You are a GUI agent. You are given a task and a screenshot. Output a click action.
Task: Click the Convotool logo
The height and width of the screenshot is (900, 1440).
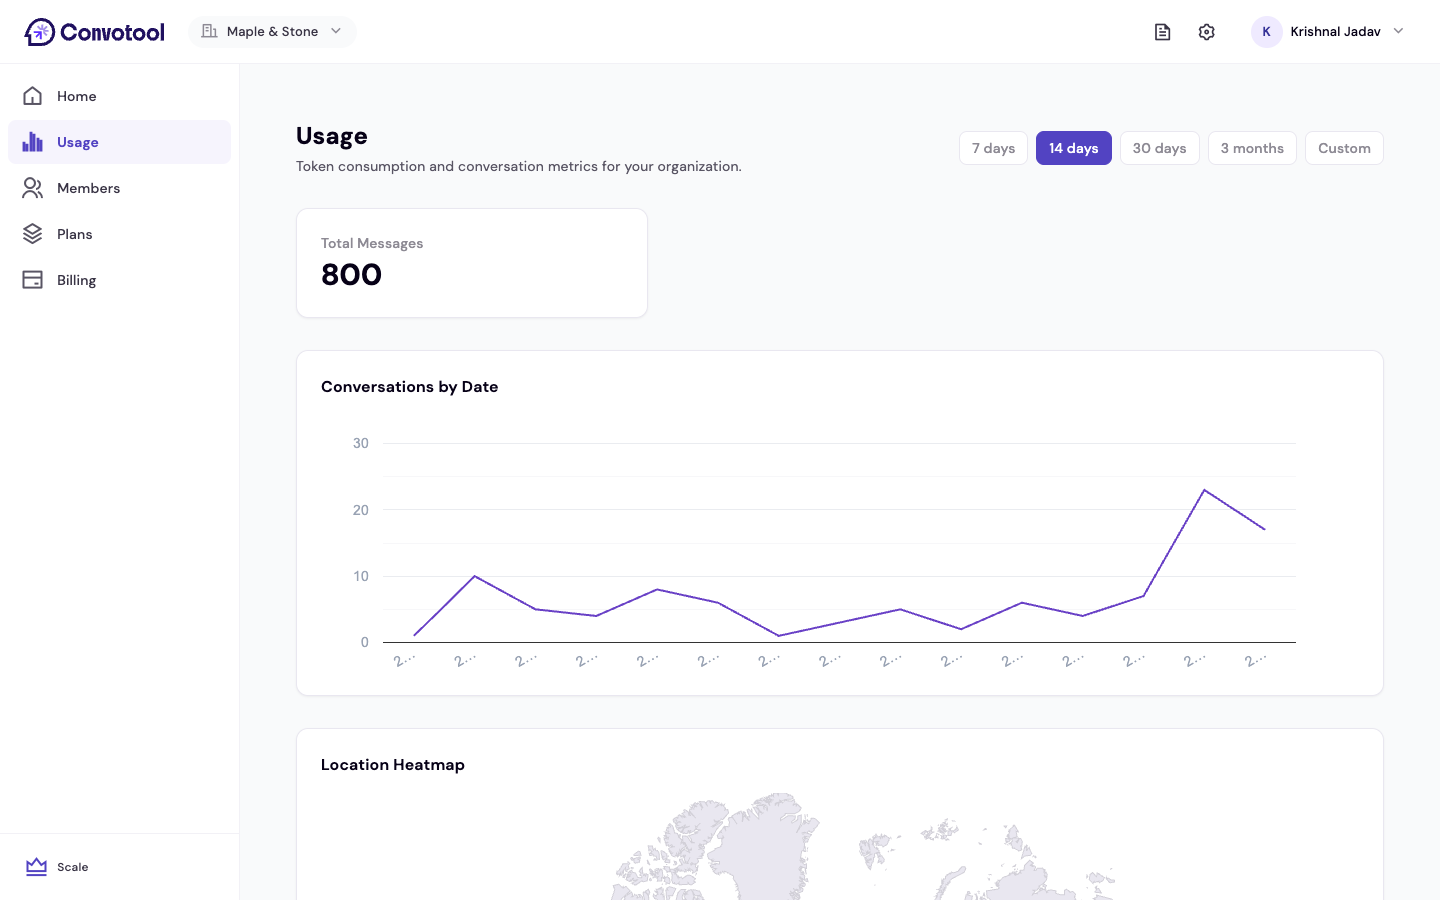pyautogui.click(x=95, y=32)
